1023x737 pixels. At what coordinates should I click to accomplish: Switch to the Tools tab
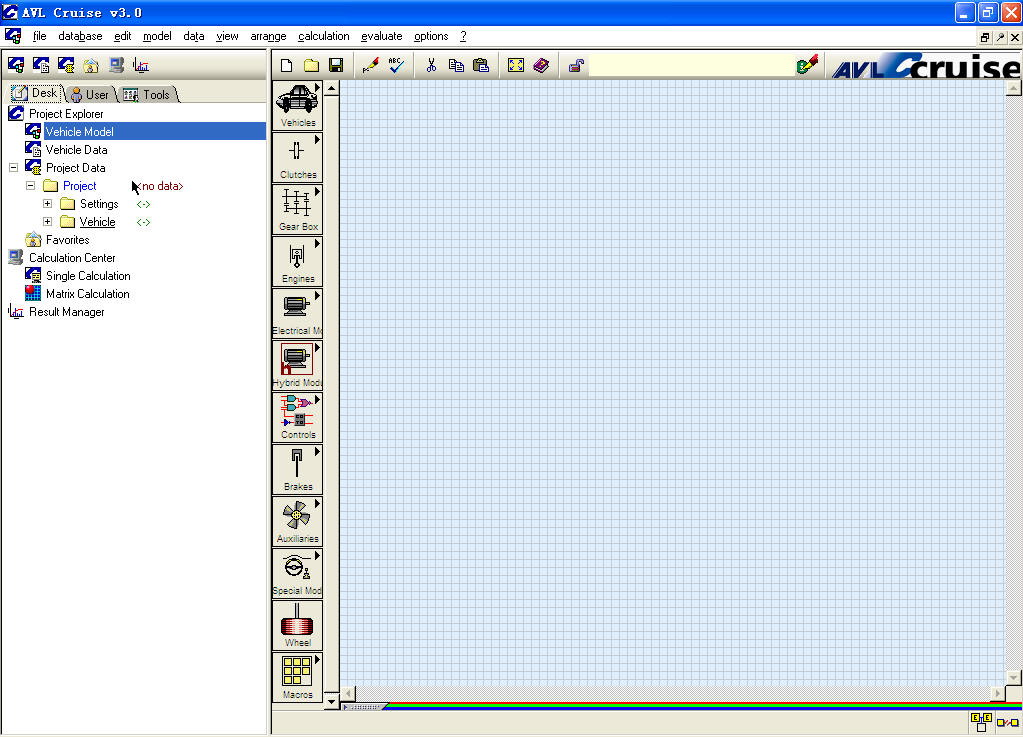pyautogui.click(x=149, y=95)
